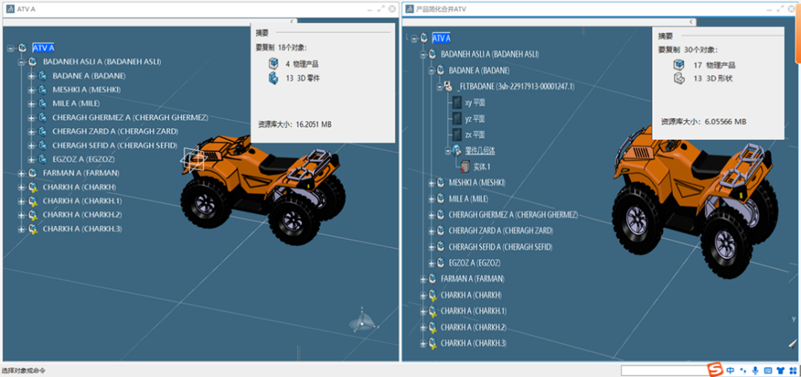Expand FARMAN A node in left tree
Image resolution: width=801 pixels, height=377 pixels.
click(x=21, y=173)
